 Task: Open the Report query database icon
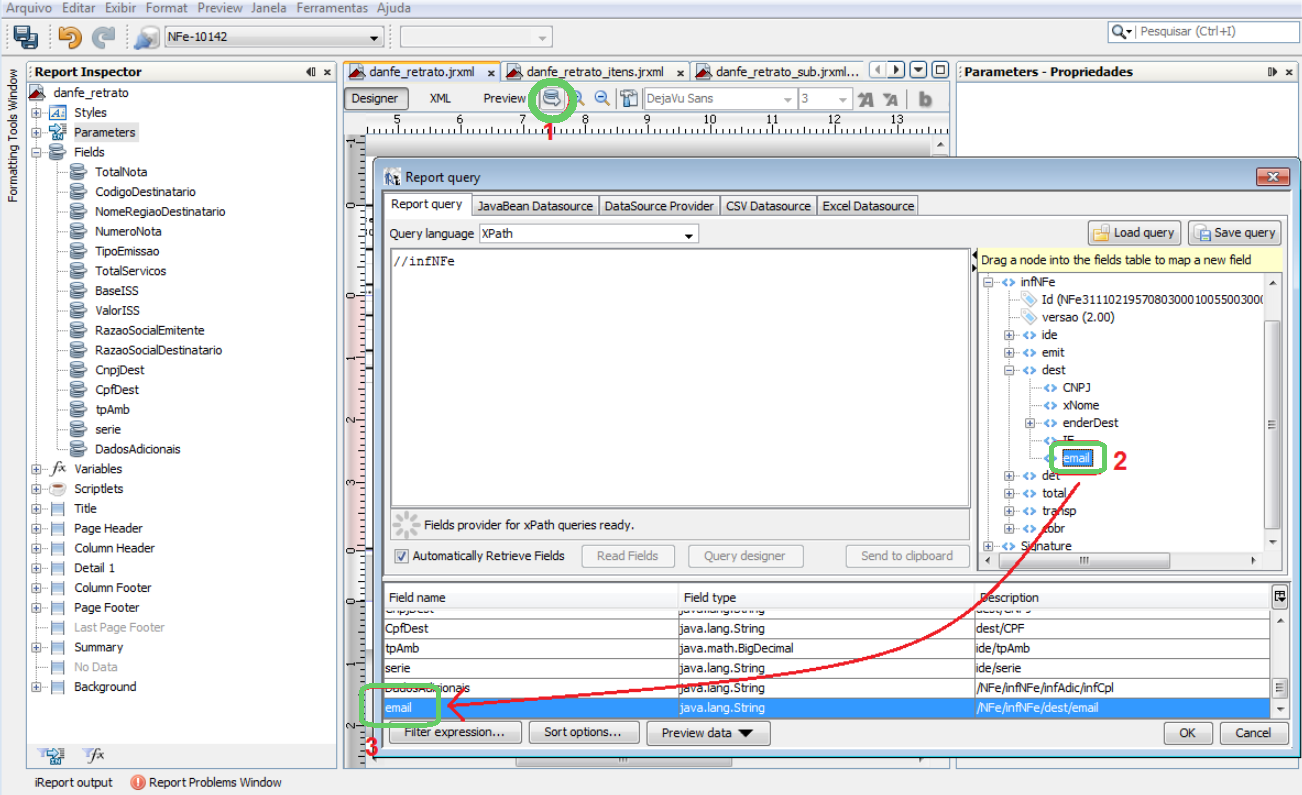(x=551, y=98)
